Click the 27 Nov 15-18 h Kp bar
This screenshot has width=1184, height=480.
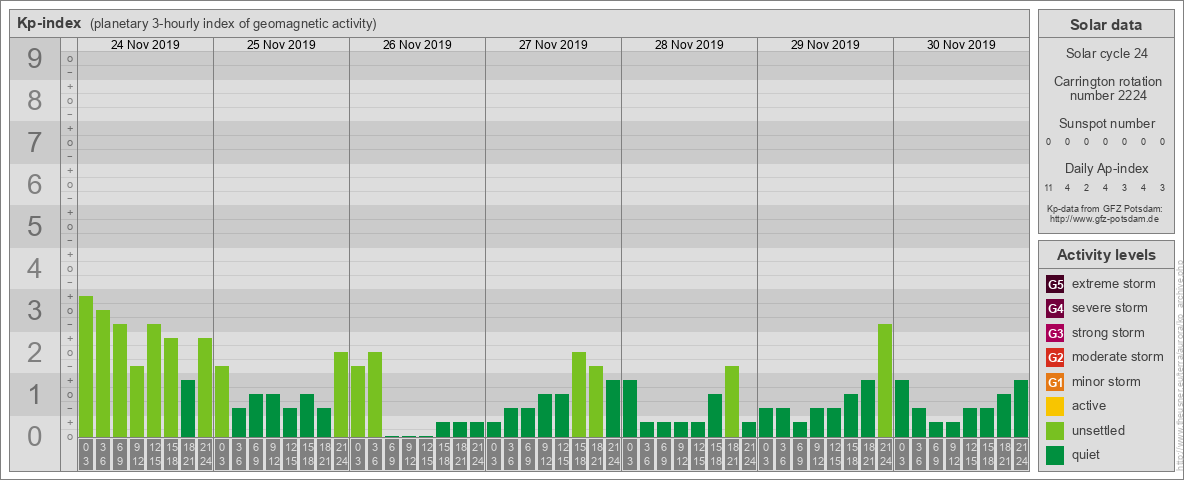(x=579, y=394)
